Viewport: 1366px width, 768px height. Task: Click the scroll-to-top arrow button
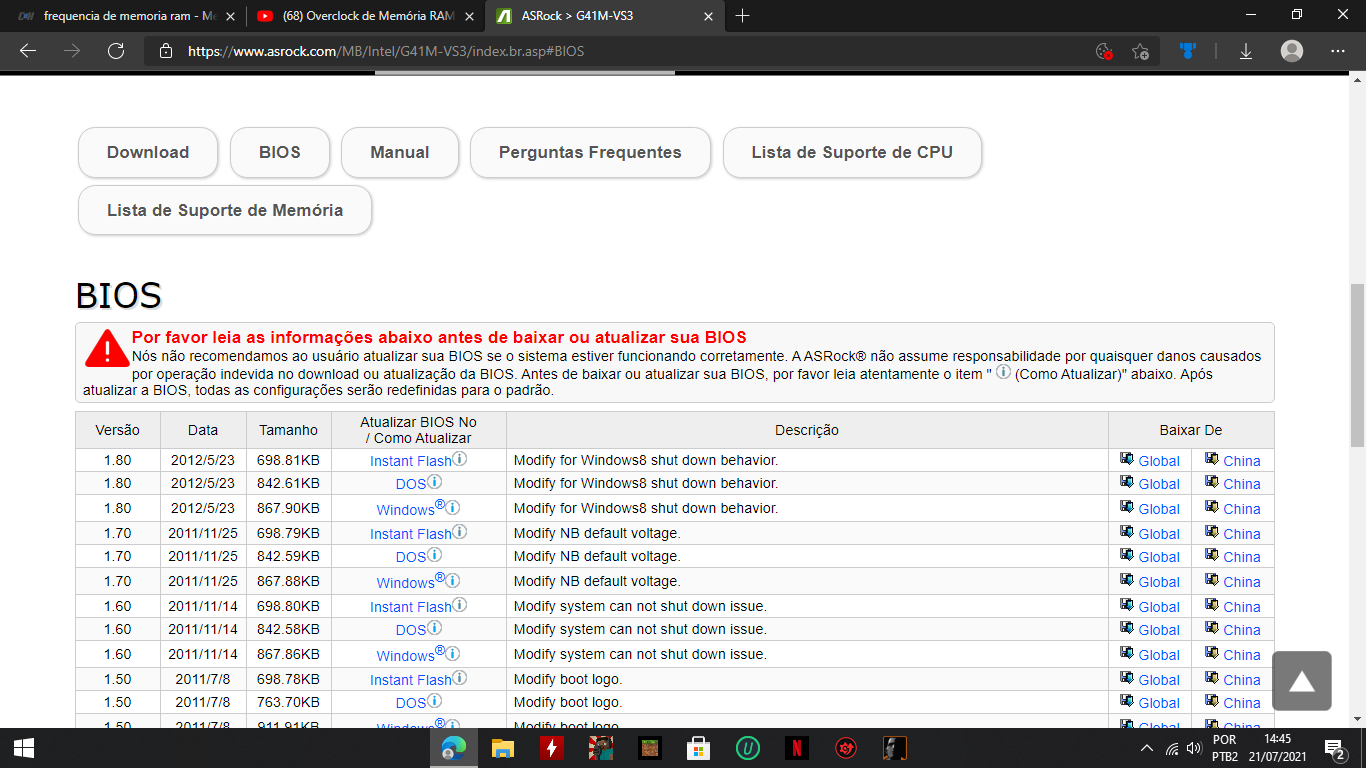point(1302,681)
